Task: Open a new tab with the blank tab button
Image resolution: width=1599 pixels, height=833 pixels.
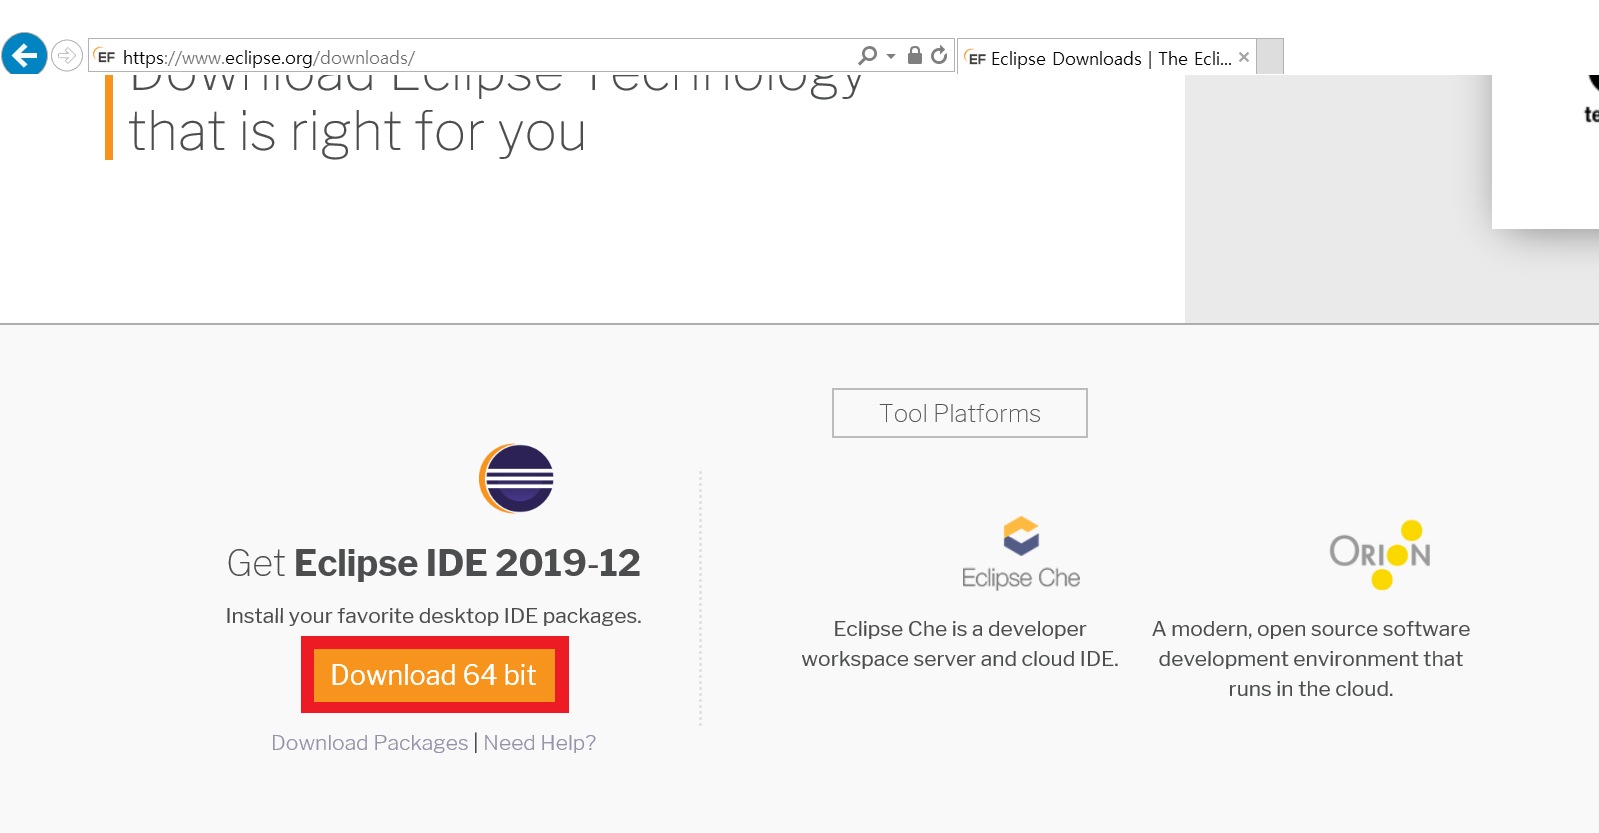Action: coord(1270,56)
